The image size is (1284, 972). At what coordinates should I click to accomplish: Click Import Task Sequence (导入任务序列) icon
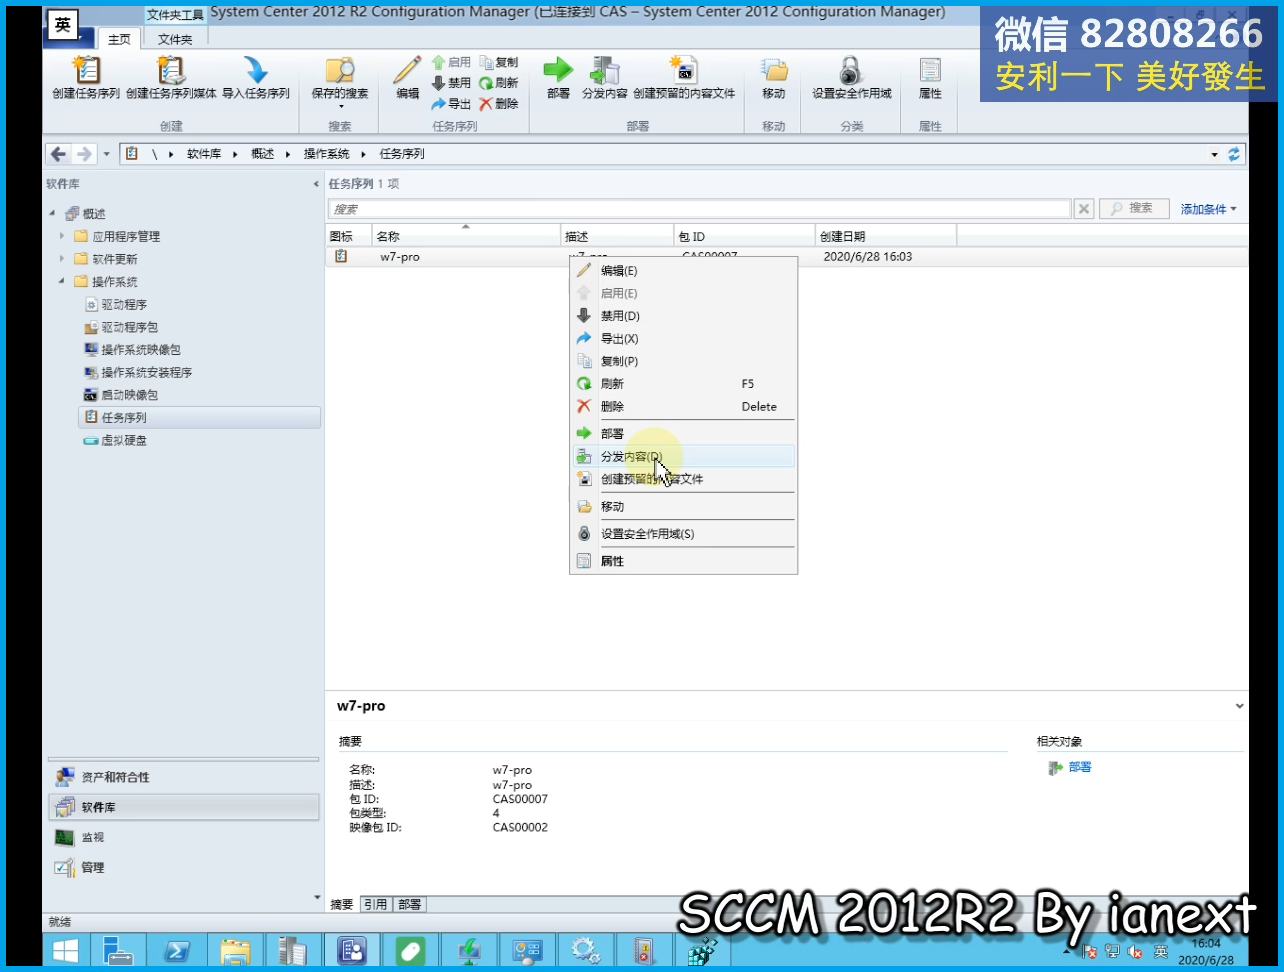pos(256,79)
